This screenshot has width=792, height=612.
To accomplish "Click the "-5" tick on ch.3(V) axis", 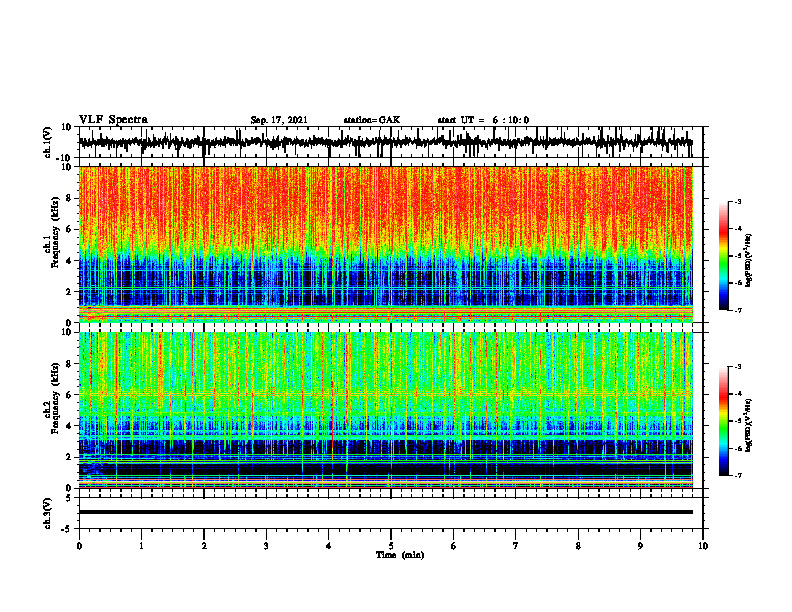I will tap(67, 528).
